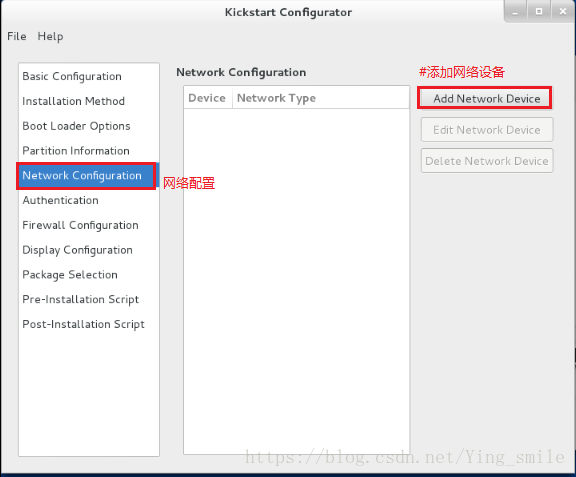Image resolution: width=576 pixels, height=477 pixels.
Task: Select Installation Method section
Action: [x=89, y=101]
